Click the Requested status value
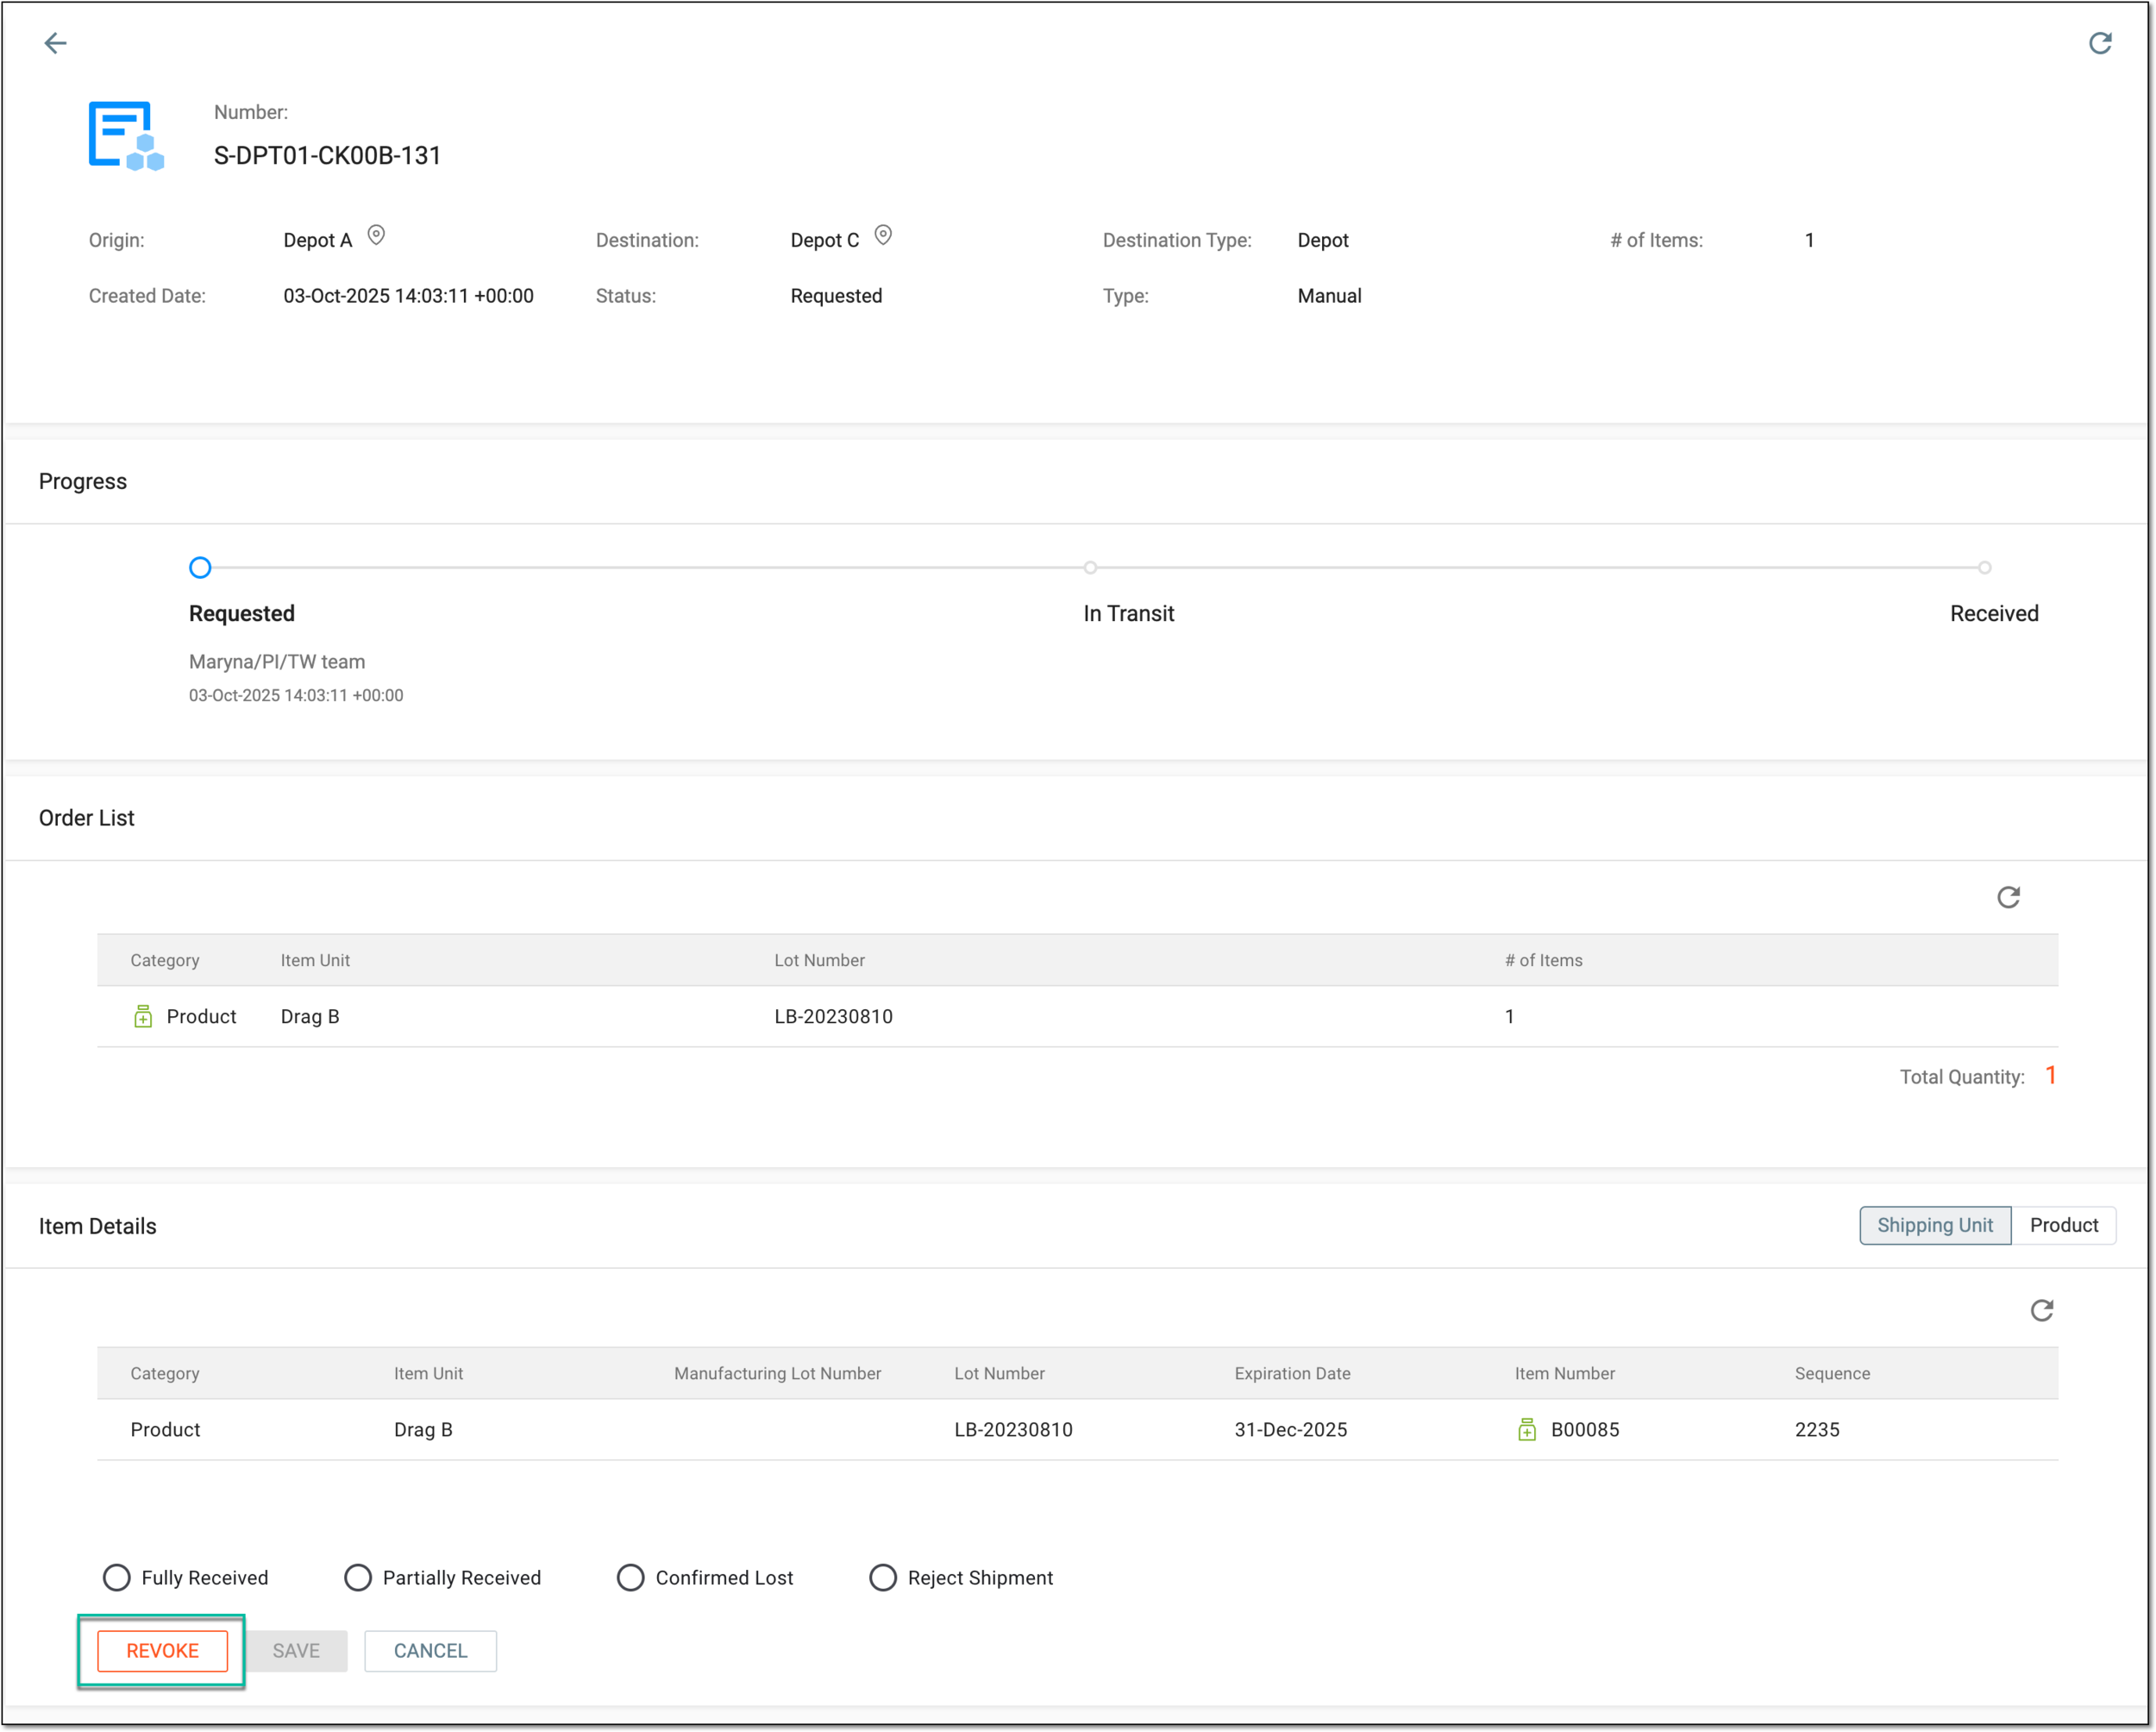The width and height of the screenshot is (2156, 1732). pos(836,296)
